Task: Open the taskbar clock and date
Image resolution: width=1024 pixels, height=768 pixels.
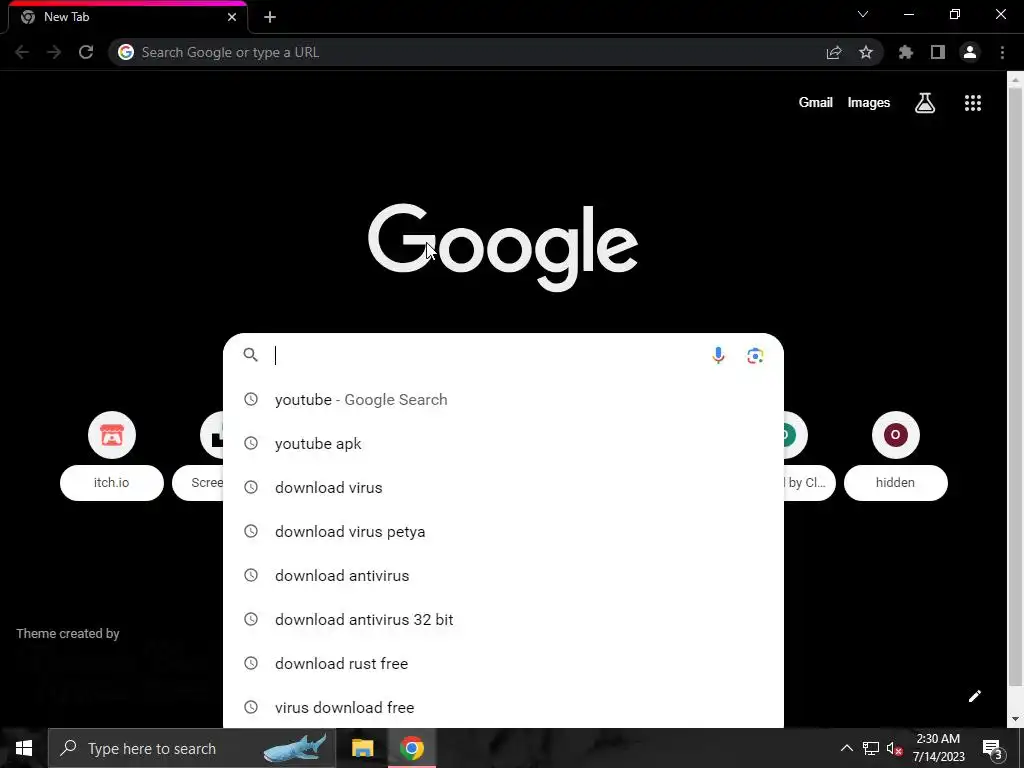Action: tap(938, 748)
